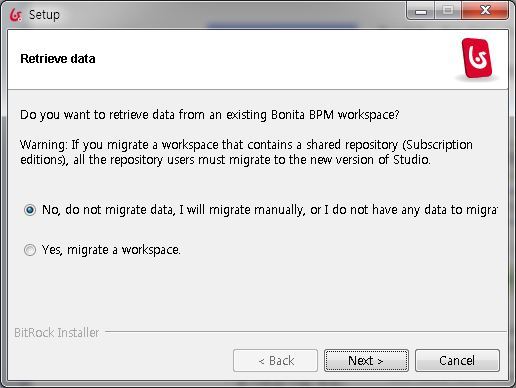Click the empty title bar area beside Setup
This screenshot has width=516, height=388.
point(233,15)
